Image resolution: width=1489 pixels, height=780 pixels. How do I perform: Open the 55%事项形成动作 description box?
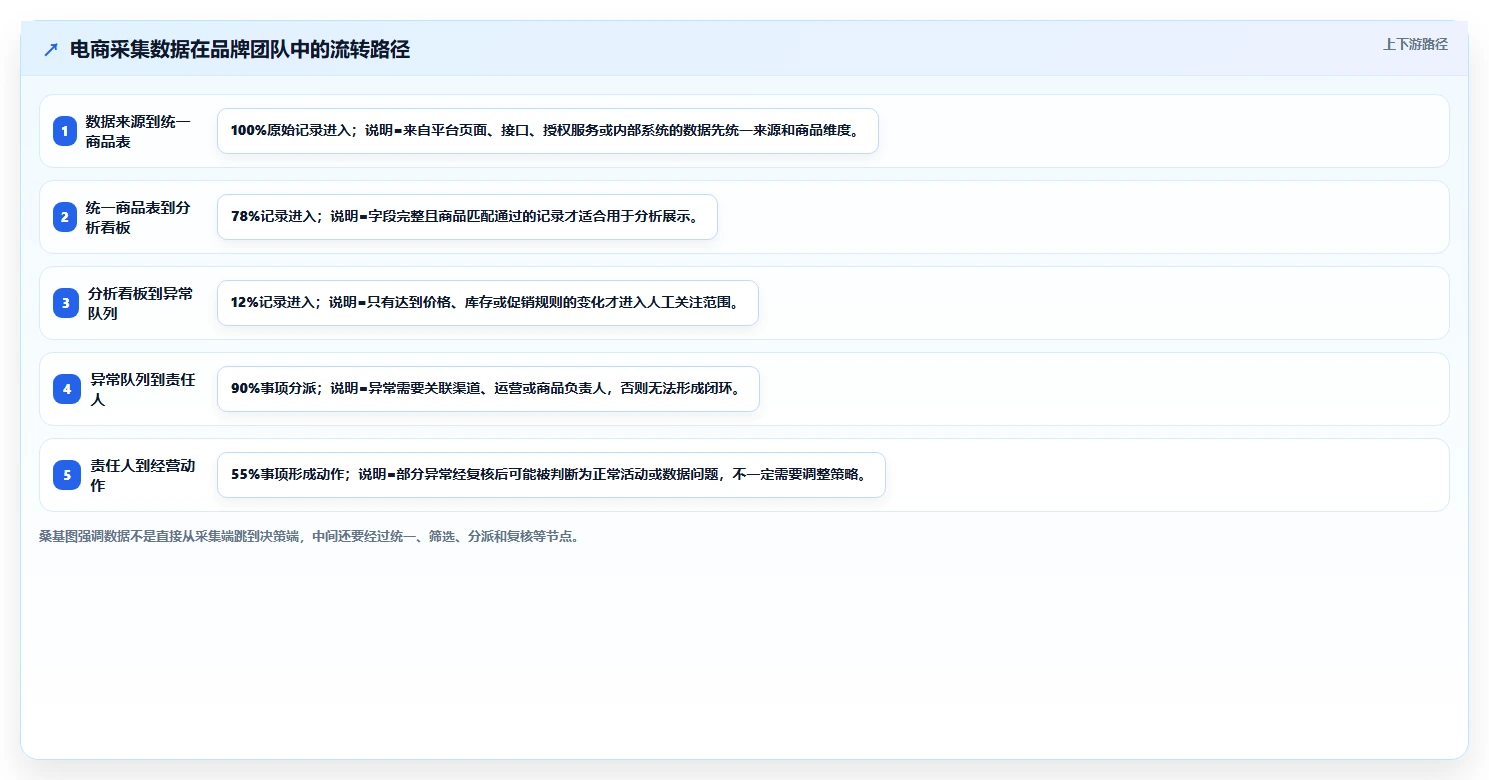[551, 475]
